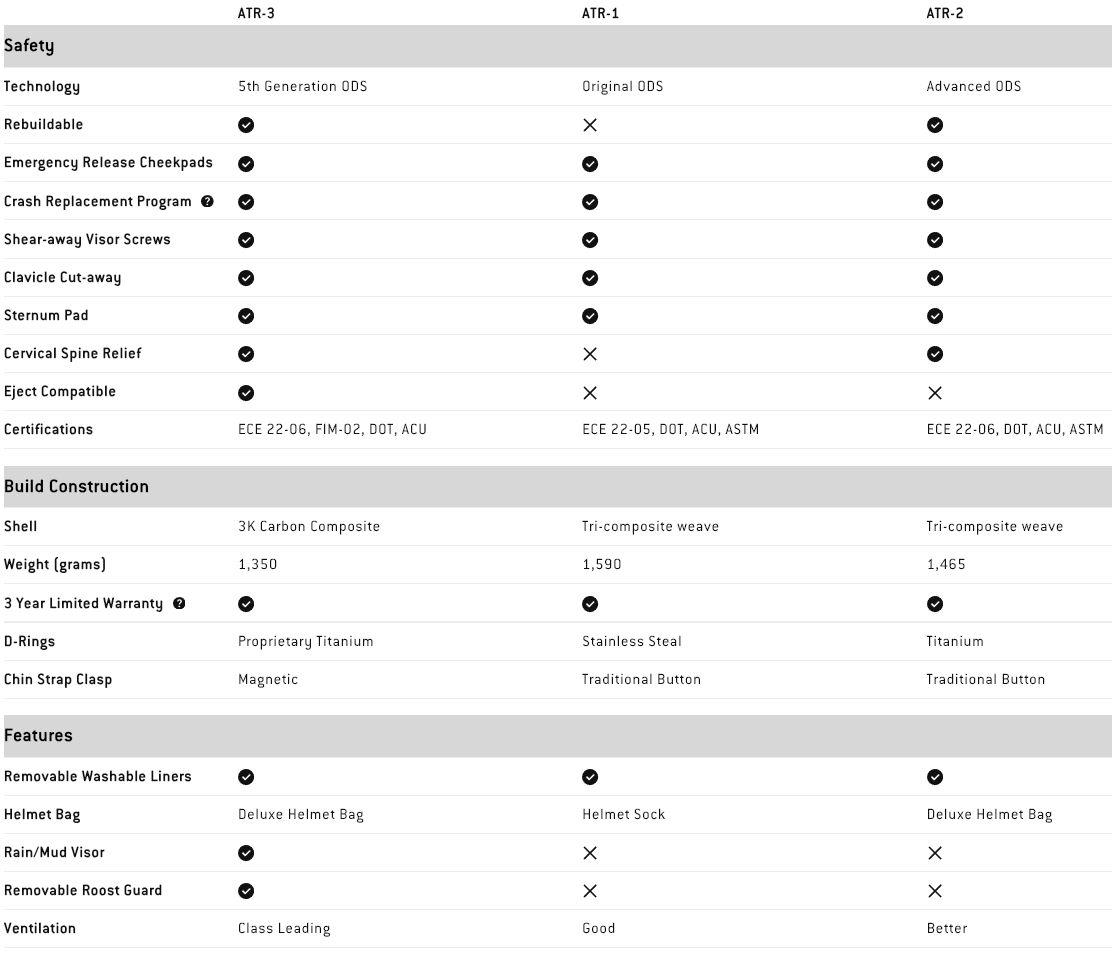
Task: Click ATR-3 Rain/Mud Visor checkmark
Action: (246, 853)
